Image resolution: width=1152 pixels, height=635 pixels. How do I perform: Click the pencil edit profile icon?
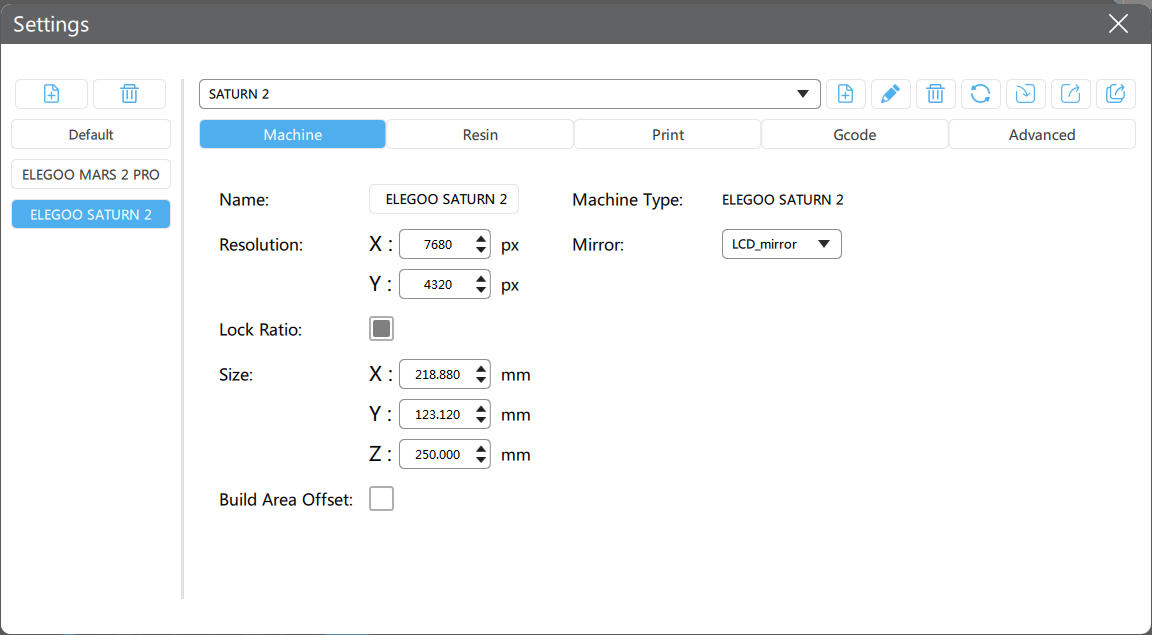(890, 94)
